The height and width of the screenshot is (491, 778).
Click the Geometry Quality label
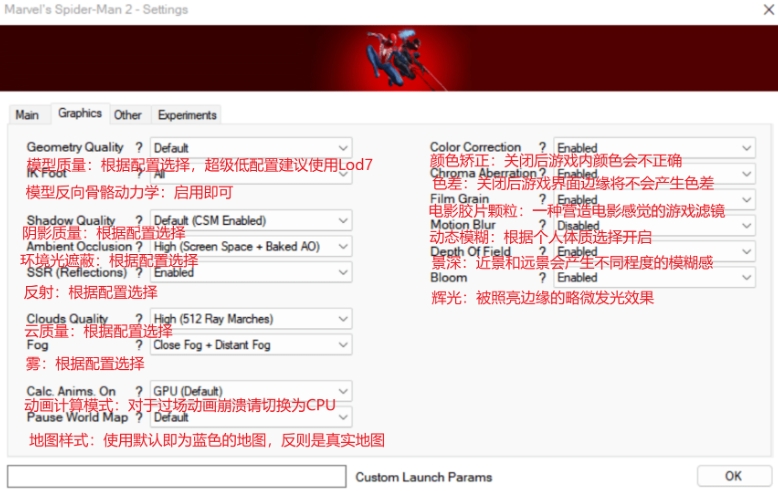pos(75,147)
